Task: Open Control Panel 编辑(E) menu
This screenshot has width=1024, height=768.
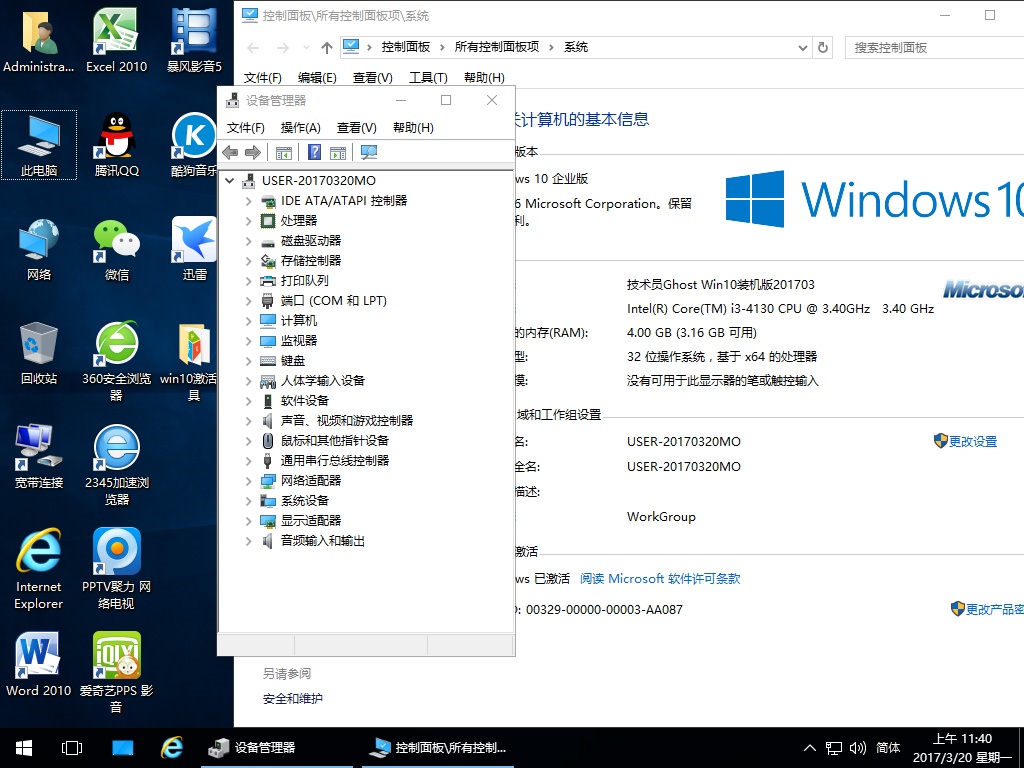Action: (317, 78)
